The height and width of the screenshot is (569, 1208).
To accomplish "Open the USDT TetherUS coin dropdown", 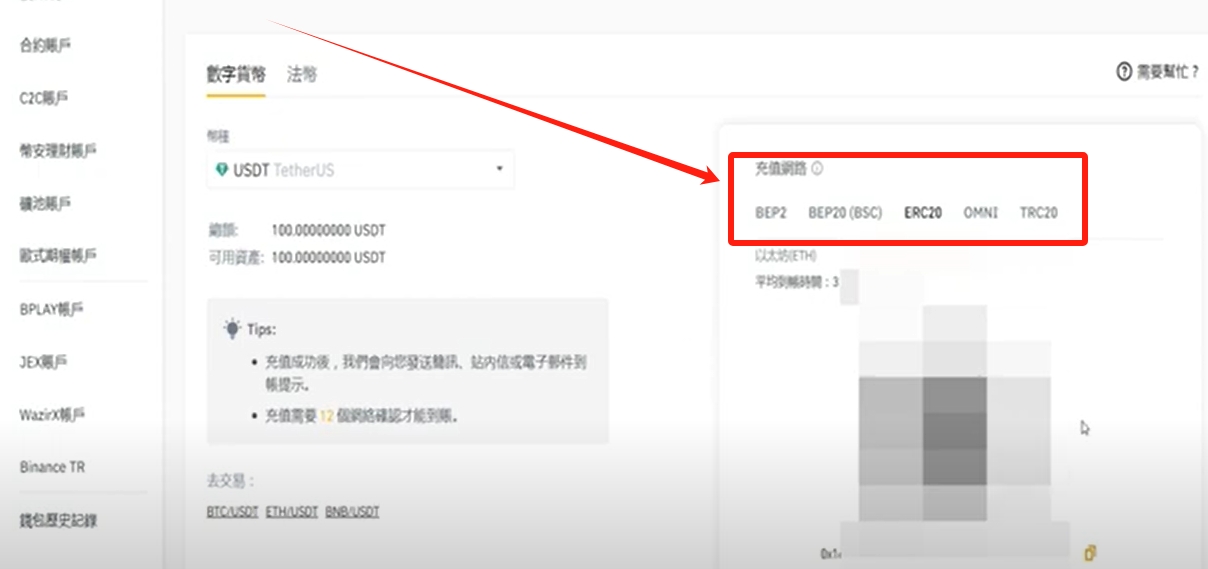I will pyautogui.click(x=360, y=170).
